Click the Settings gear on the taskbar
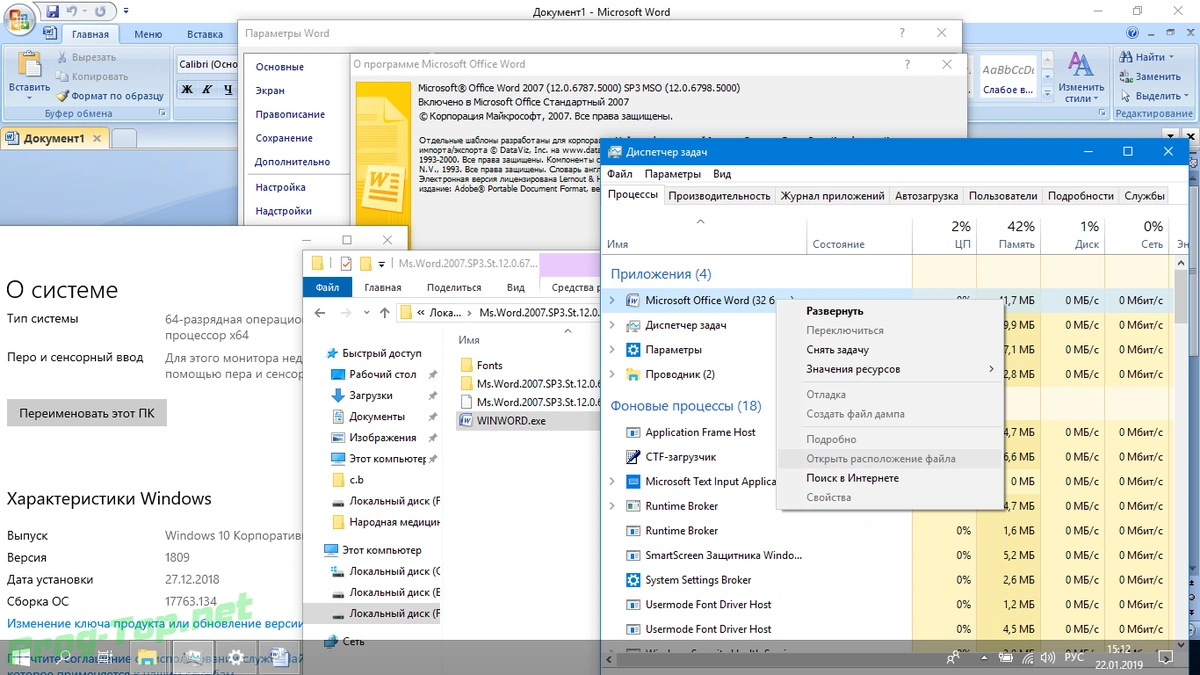Viewport: 1200px width, 675px height. 236,657
